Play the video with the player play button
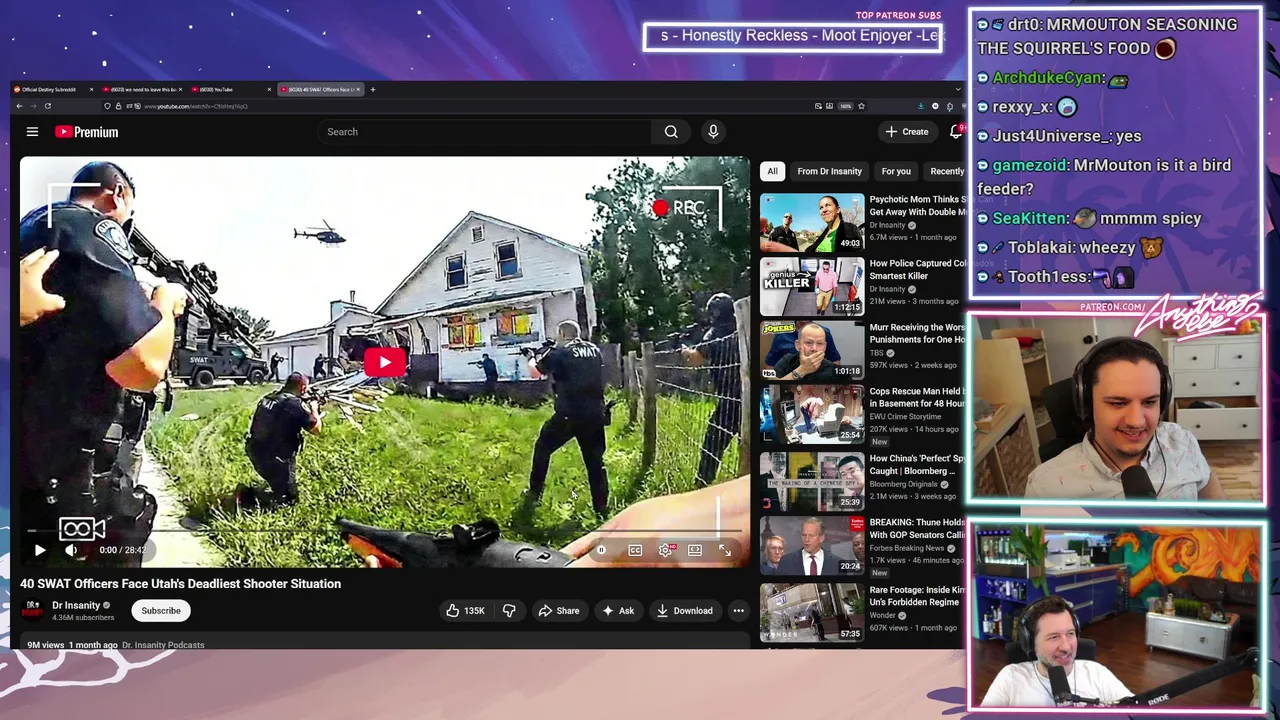1280x720 pixels. coord(40,550)
